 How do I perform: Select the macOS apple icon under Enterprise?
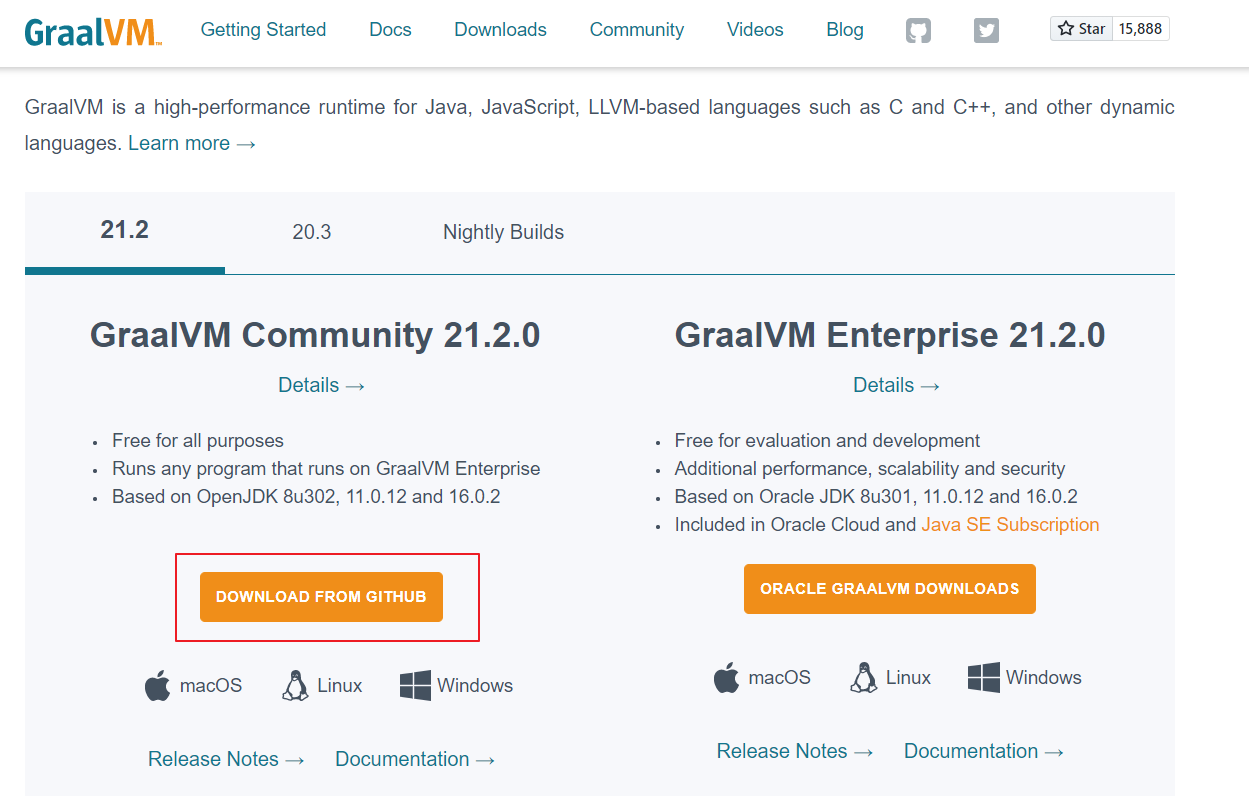(726, 678)
